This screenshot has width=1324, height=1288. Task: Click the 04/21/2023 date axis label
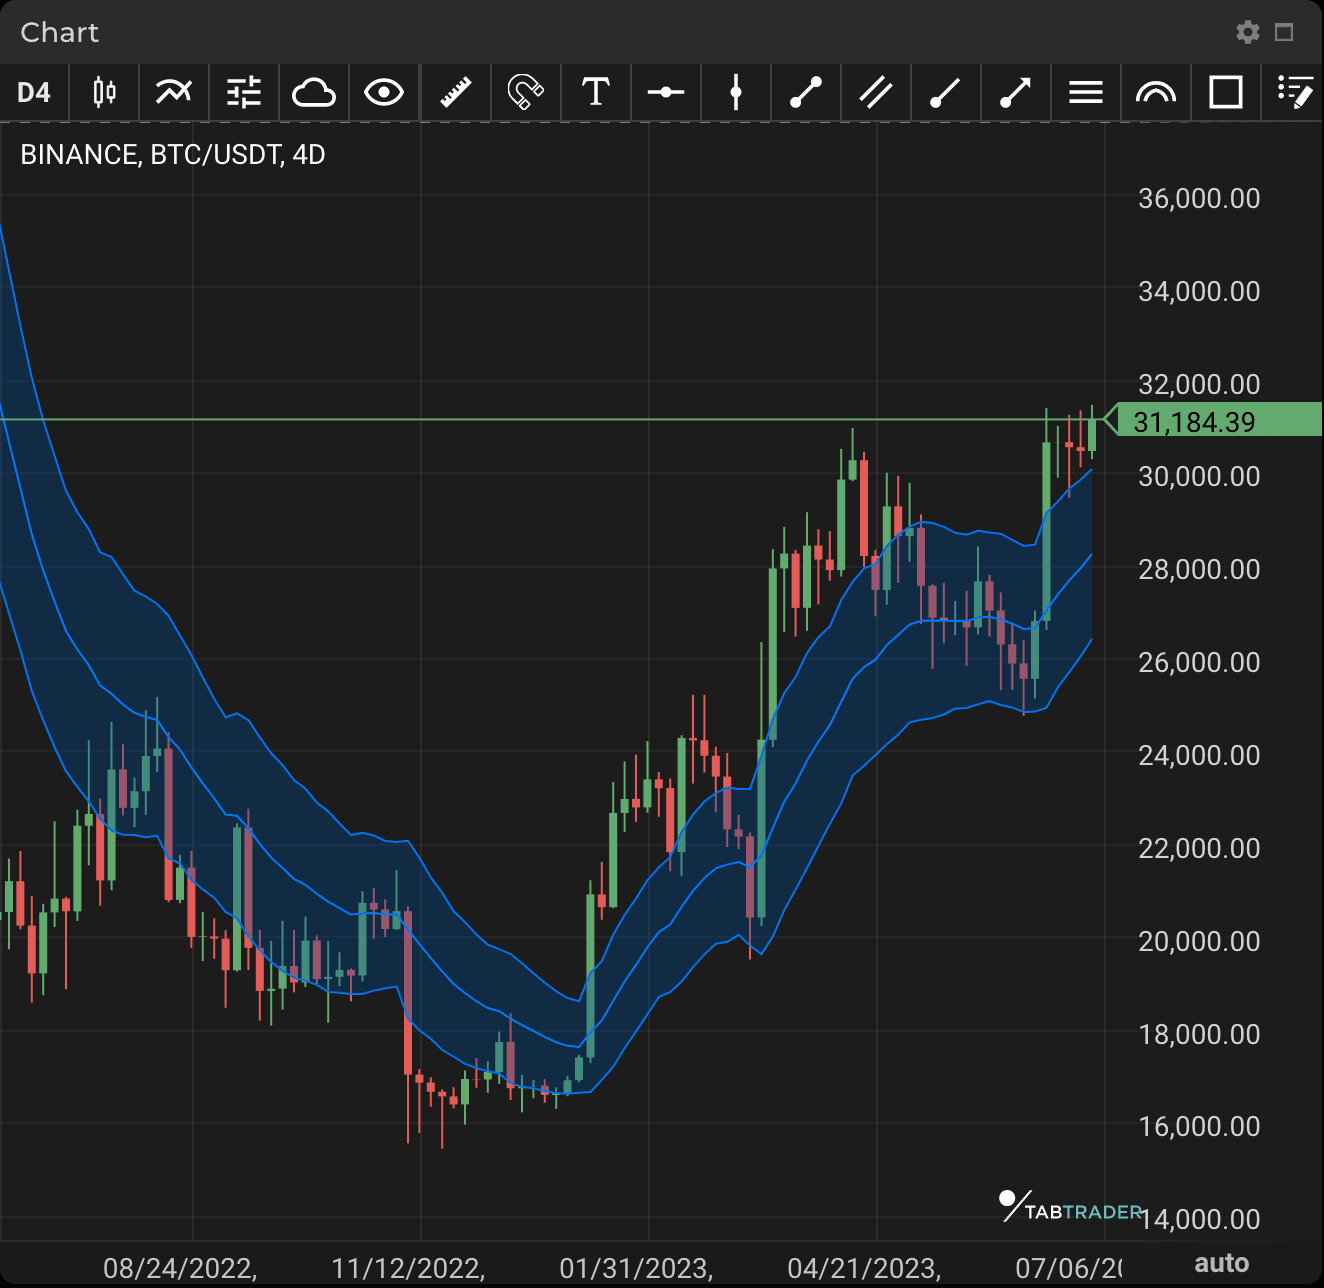pos(864,1268)
